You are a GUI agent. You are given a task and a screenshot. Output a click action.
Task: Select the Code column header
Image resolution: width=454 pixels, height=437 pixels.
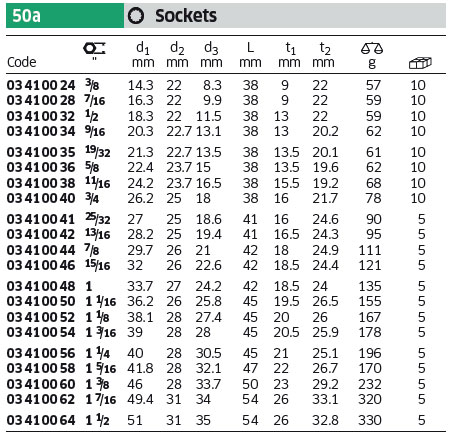(x=22, y=62)
